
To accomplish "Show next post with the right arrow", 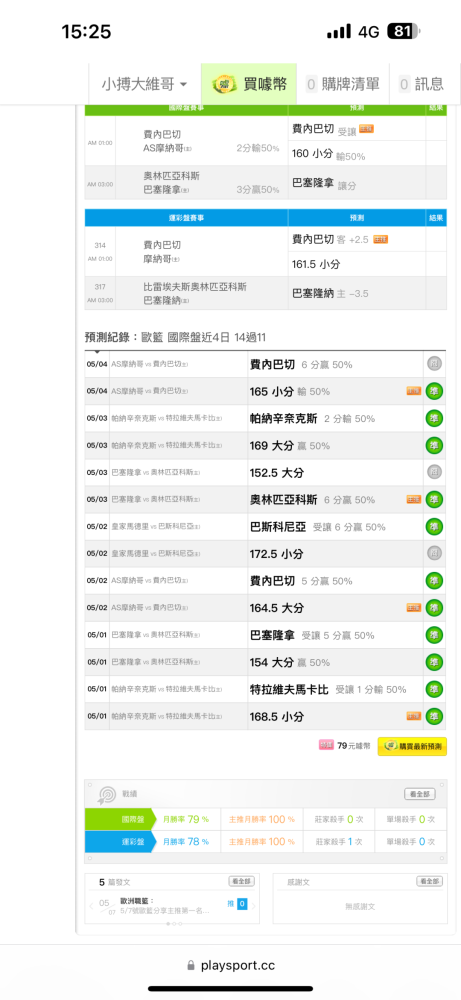I will click(253, 906).
